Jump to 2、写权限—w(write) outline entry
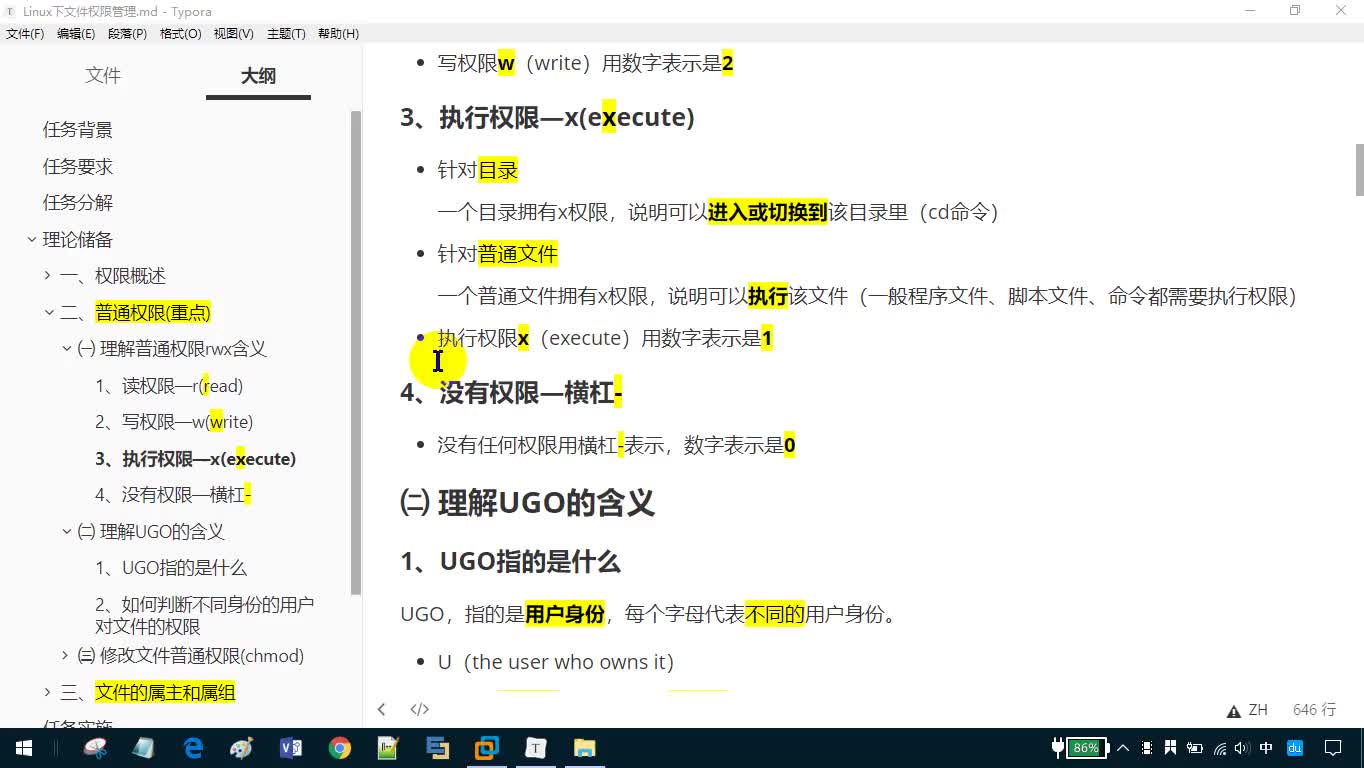This screenshot has width=1364, height=768. click(174, 422)
